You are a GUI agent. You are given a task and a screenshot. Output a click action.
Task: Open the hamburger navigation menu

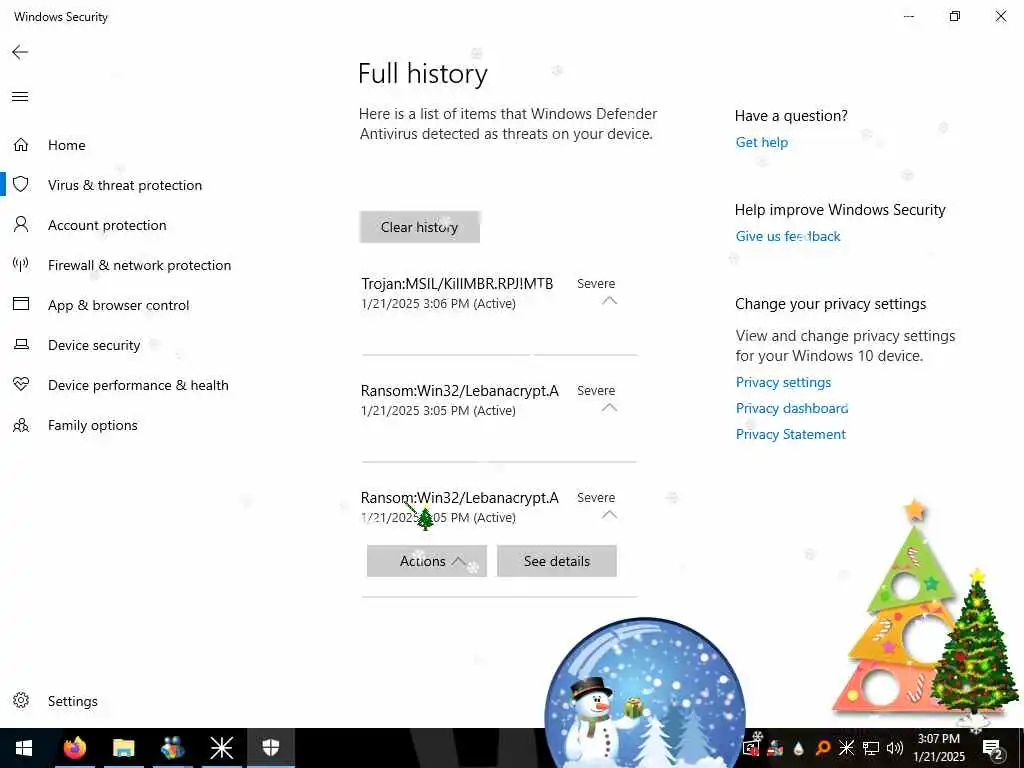click(x=20, y=97)
